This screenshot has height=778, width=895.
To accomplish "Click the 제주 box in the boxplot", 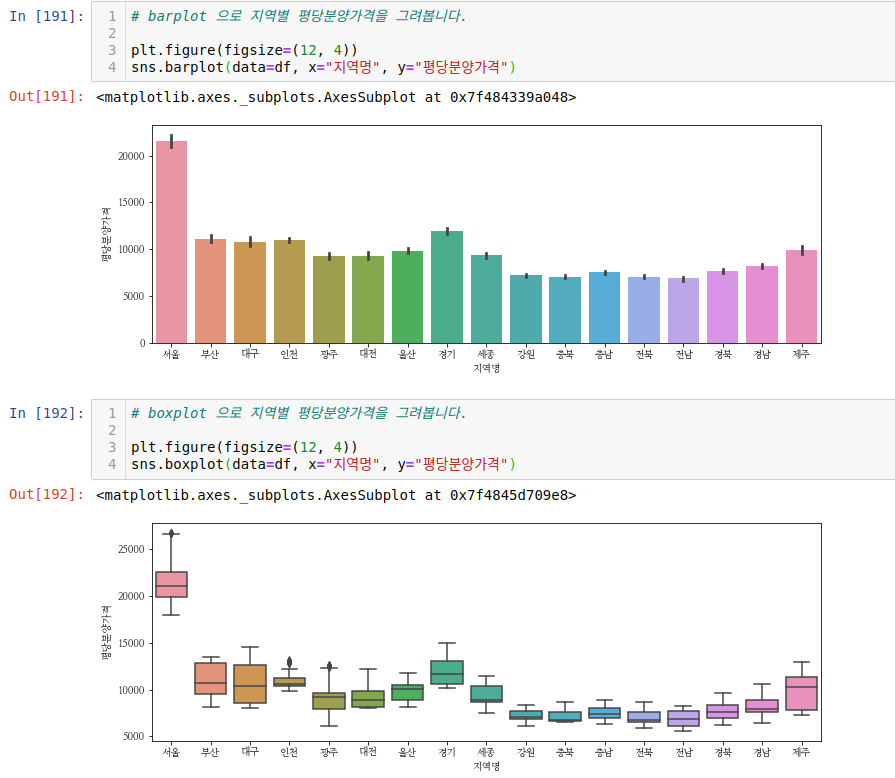I will point(801,694).
